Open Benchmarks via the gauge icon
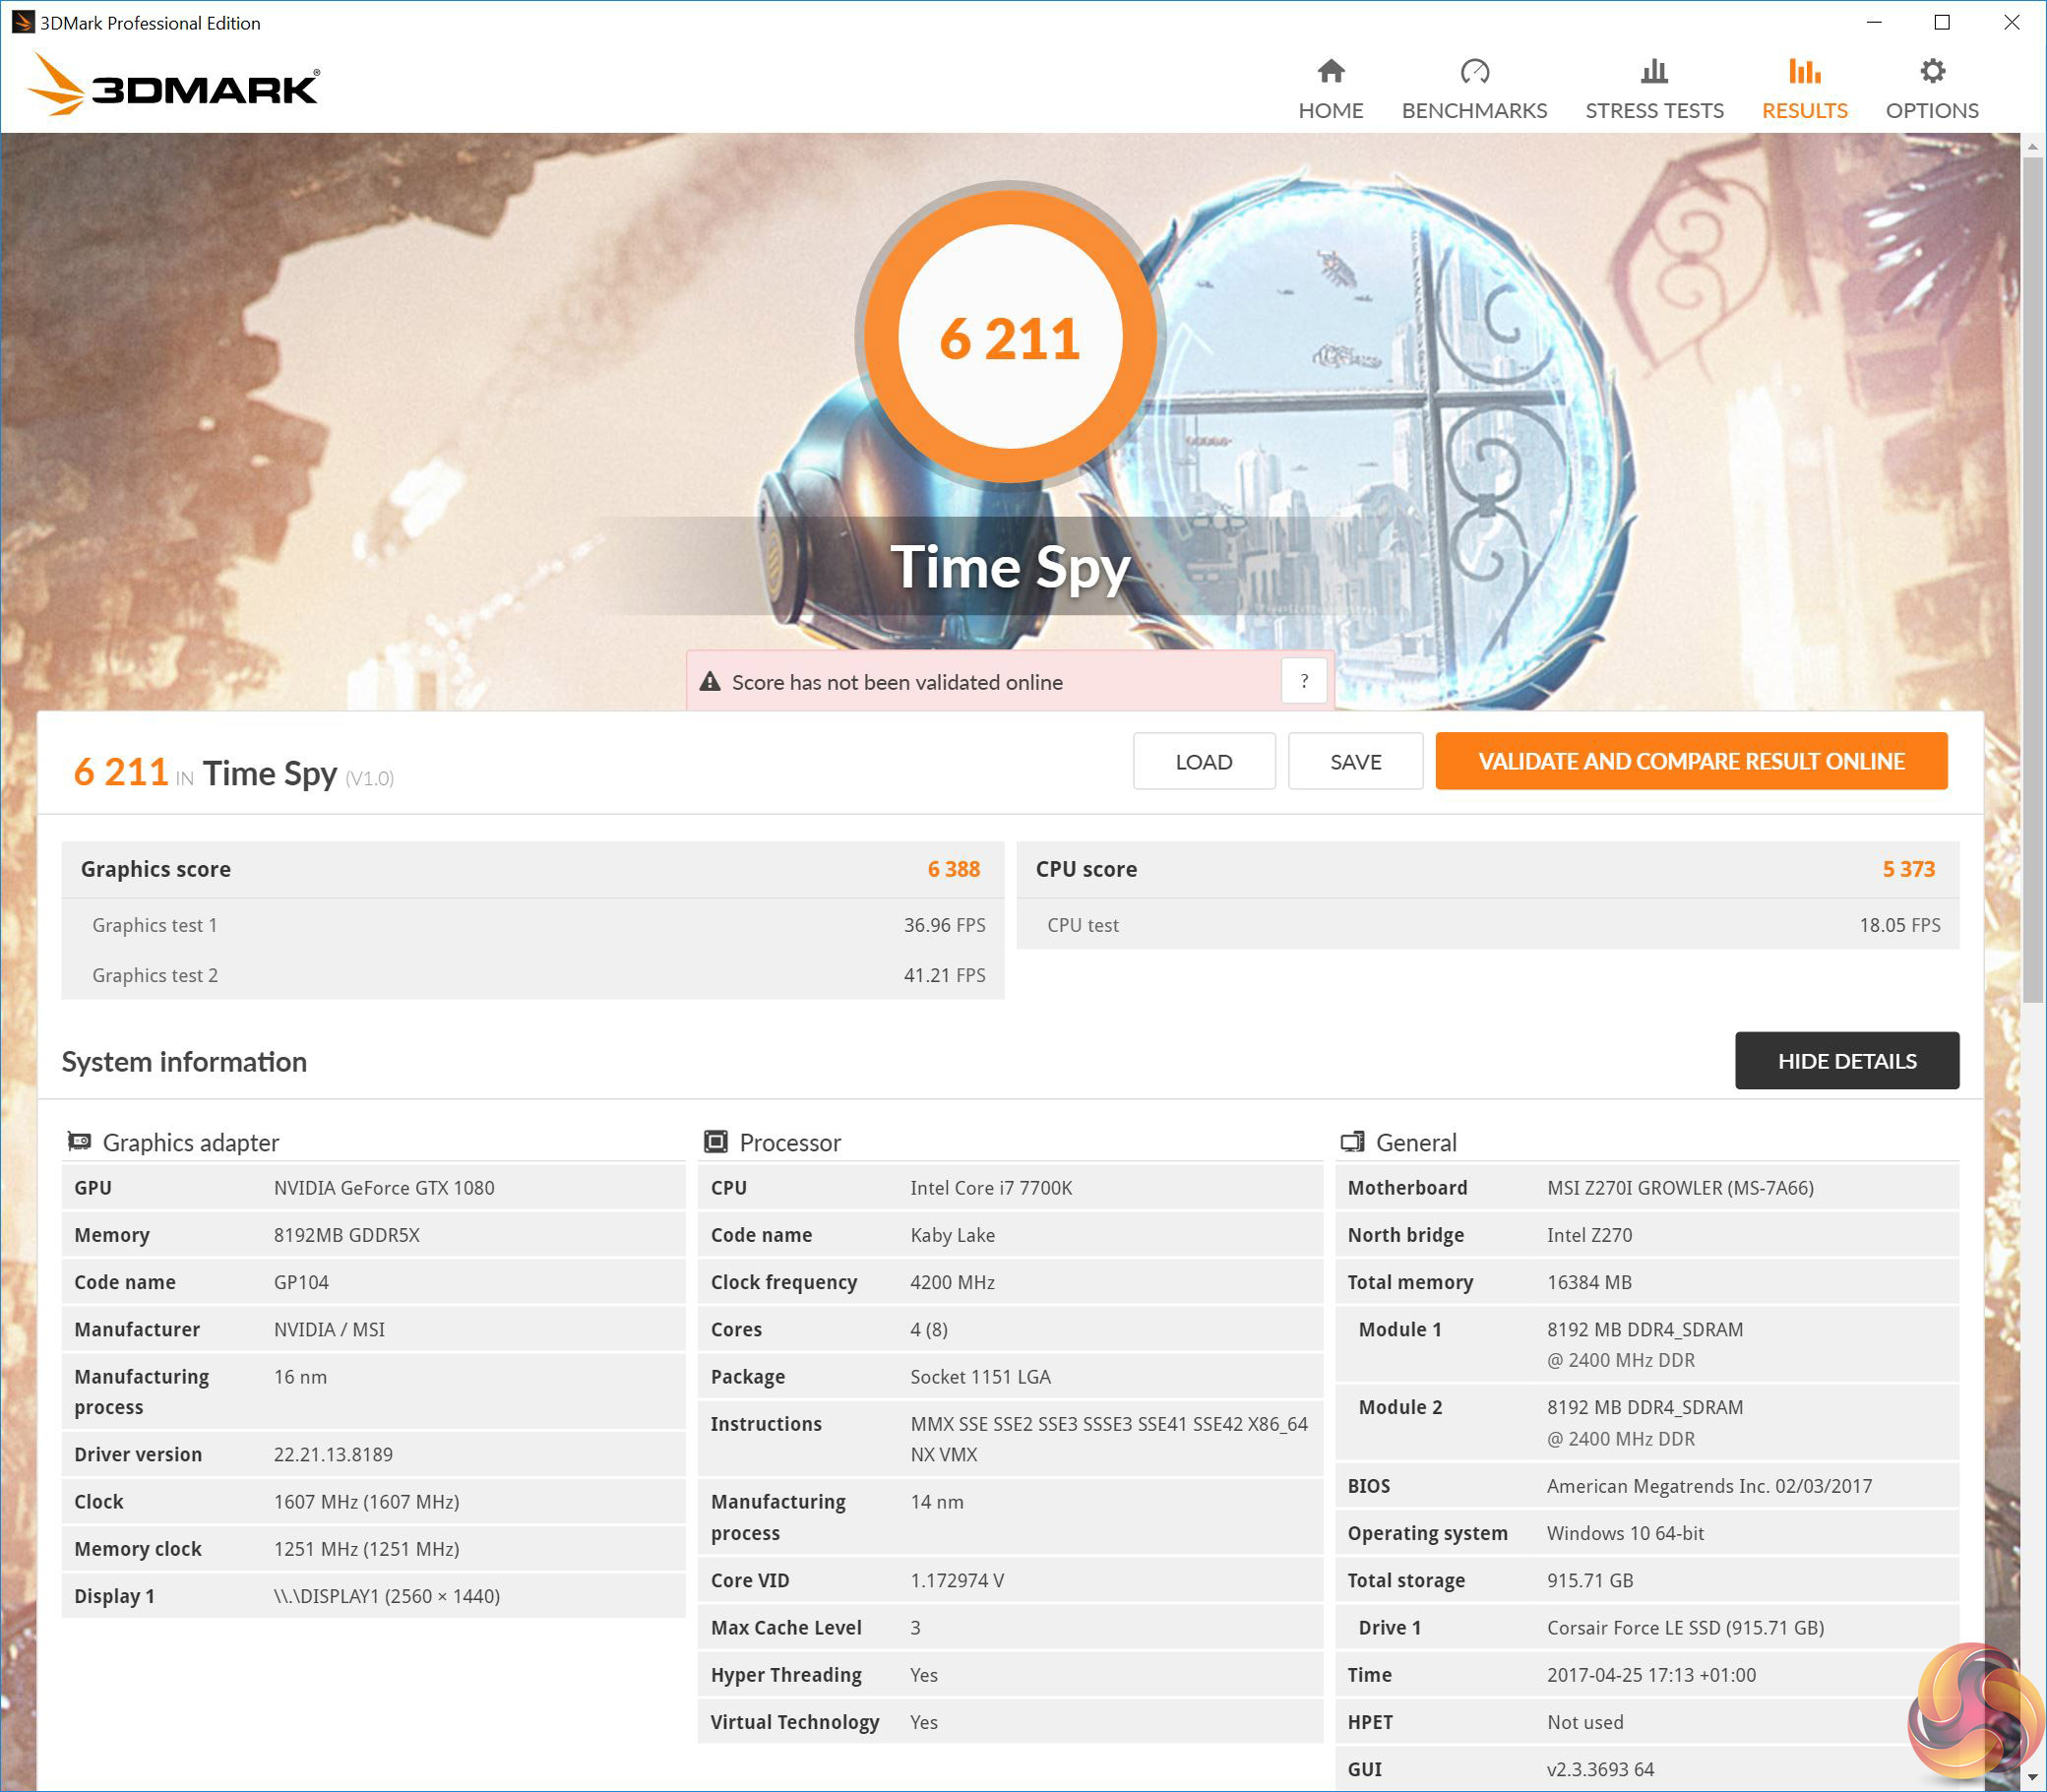The image size is (2047, 1792). (1474, 71)
